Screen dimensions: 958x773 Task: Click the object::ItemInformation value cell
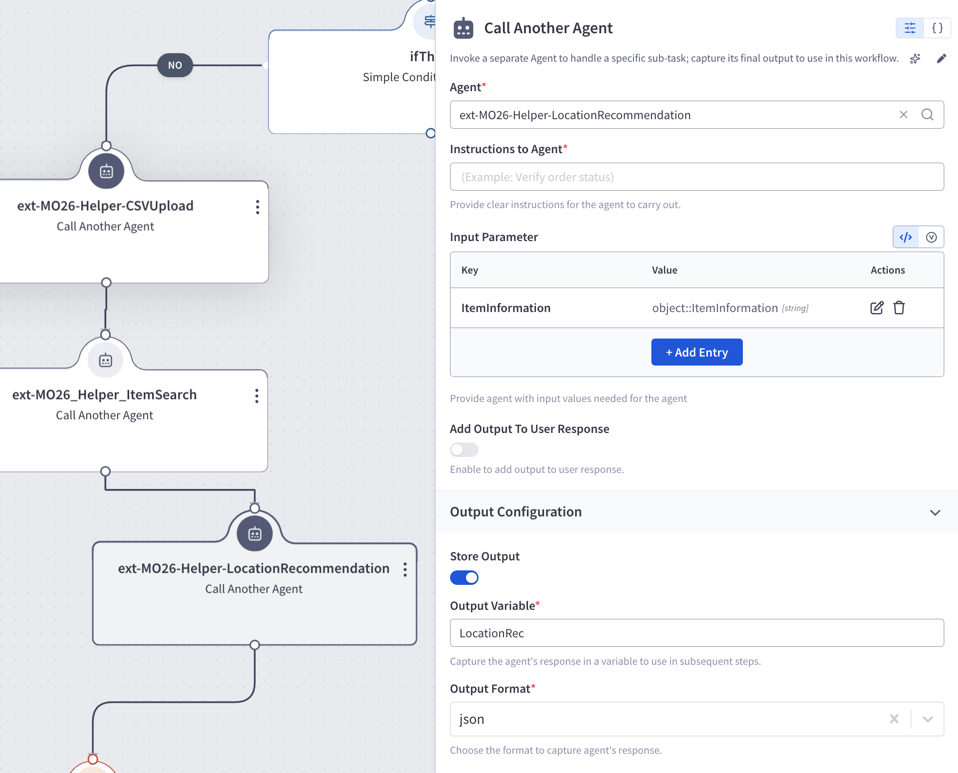(730, 308)
